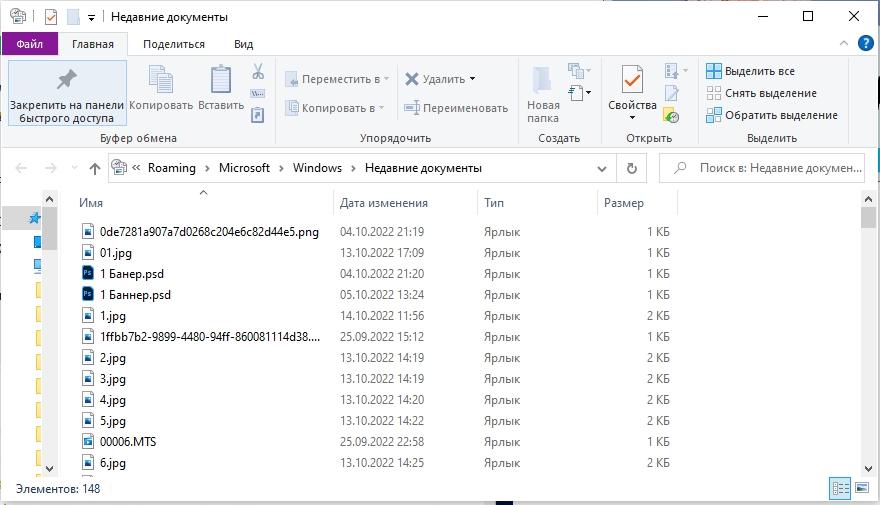Viewport: 880px width, 505px height.
Task: Sort by the Тип column header
Action: [x=494, y=203]
